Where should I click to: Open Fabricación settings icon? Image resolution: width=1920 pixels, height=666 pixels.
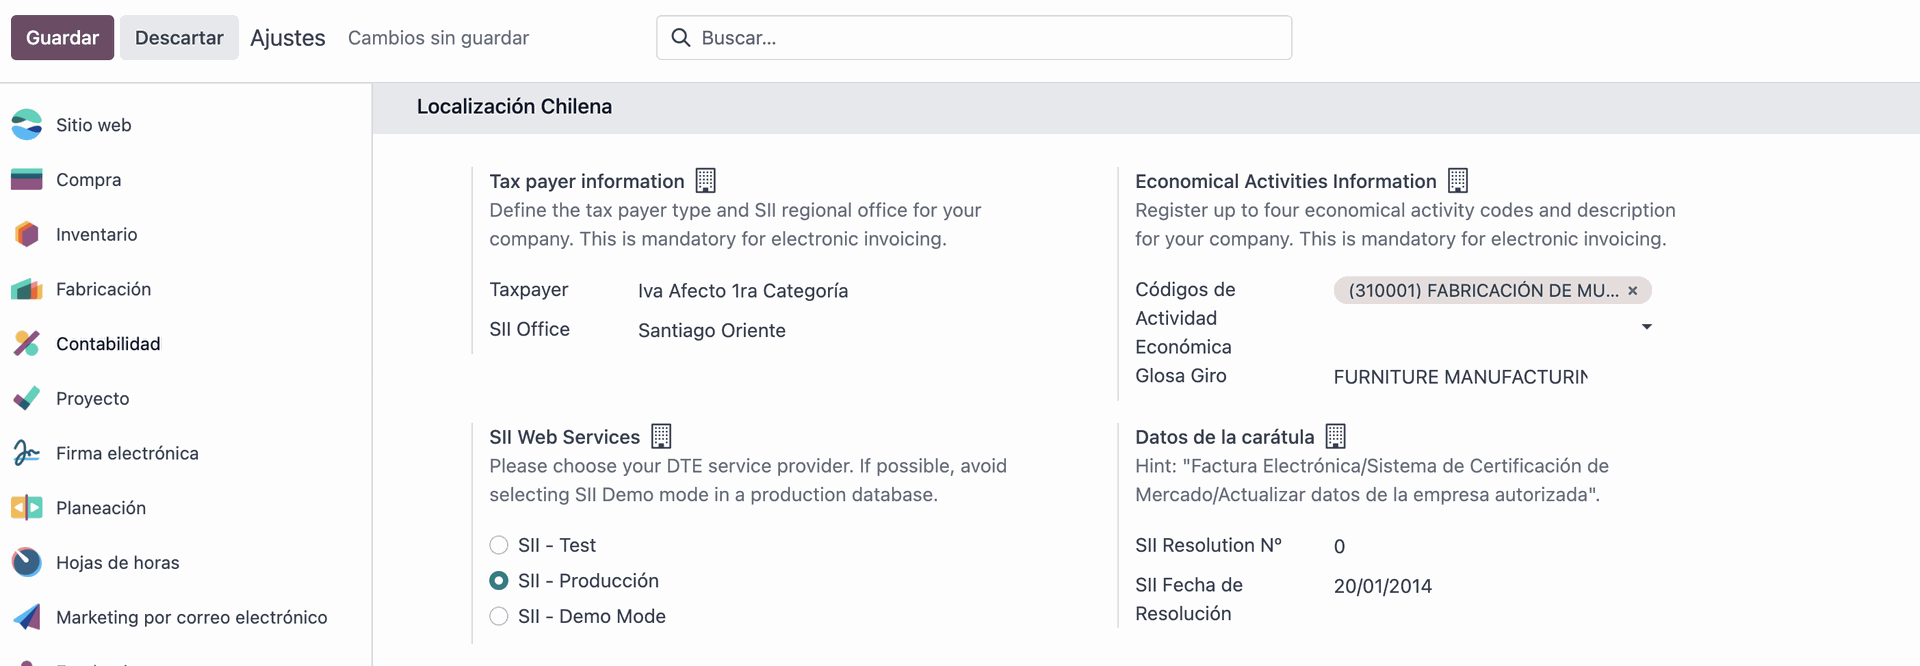point(27,289)
